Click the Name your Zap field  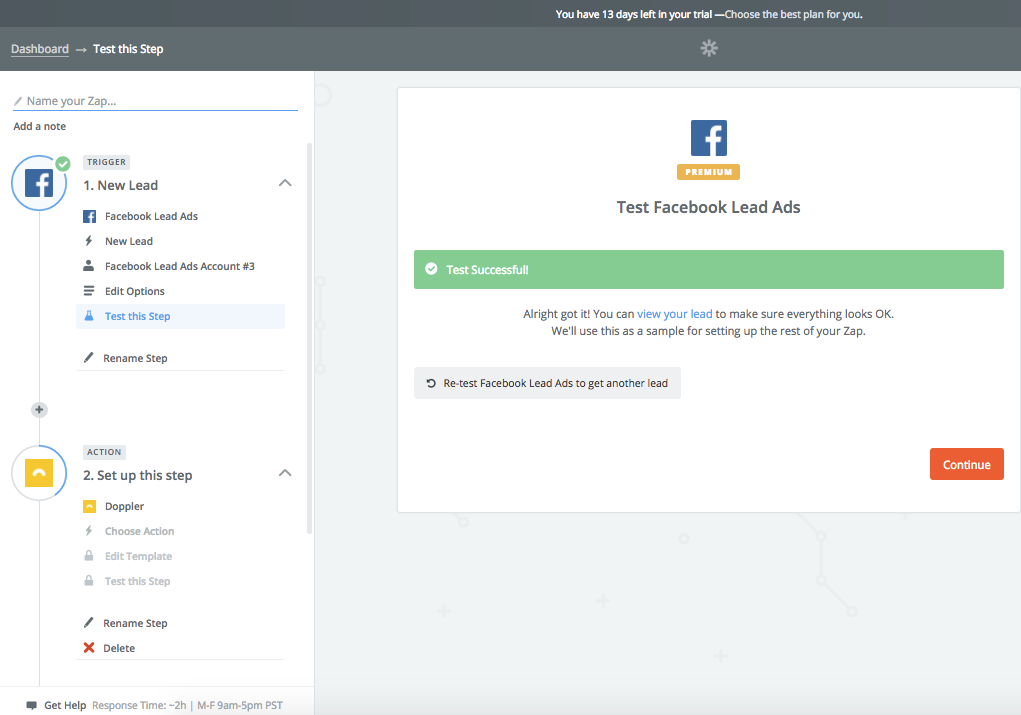coord(155,101)
